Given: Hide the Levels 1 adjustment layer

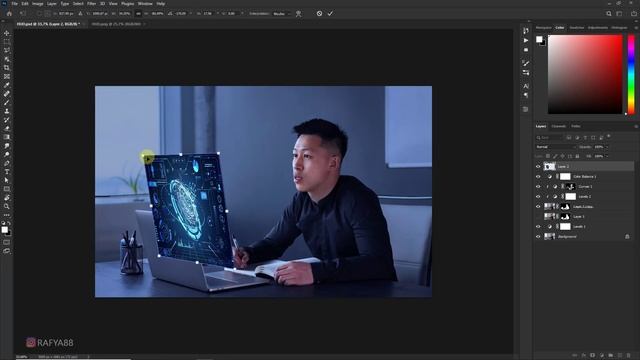Looking at the screenshot, I should click(538, 227).
